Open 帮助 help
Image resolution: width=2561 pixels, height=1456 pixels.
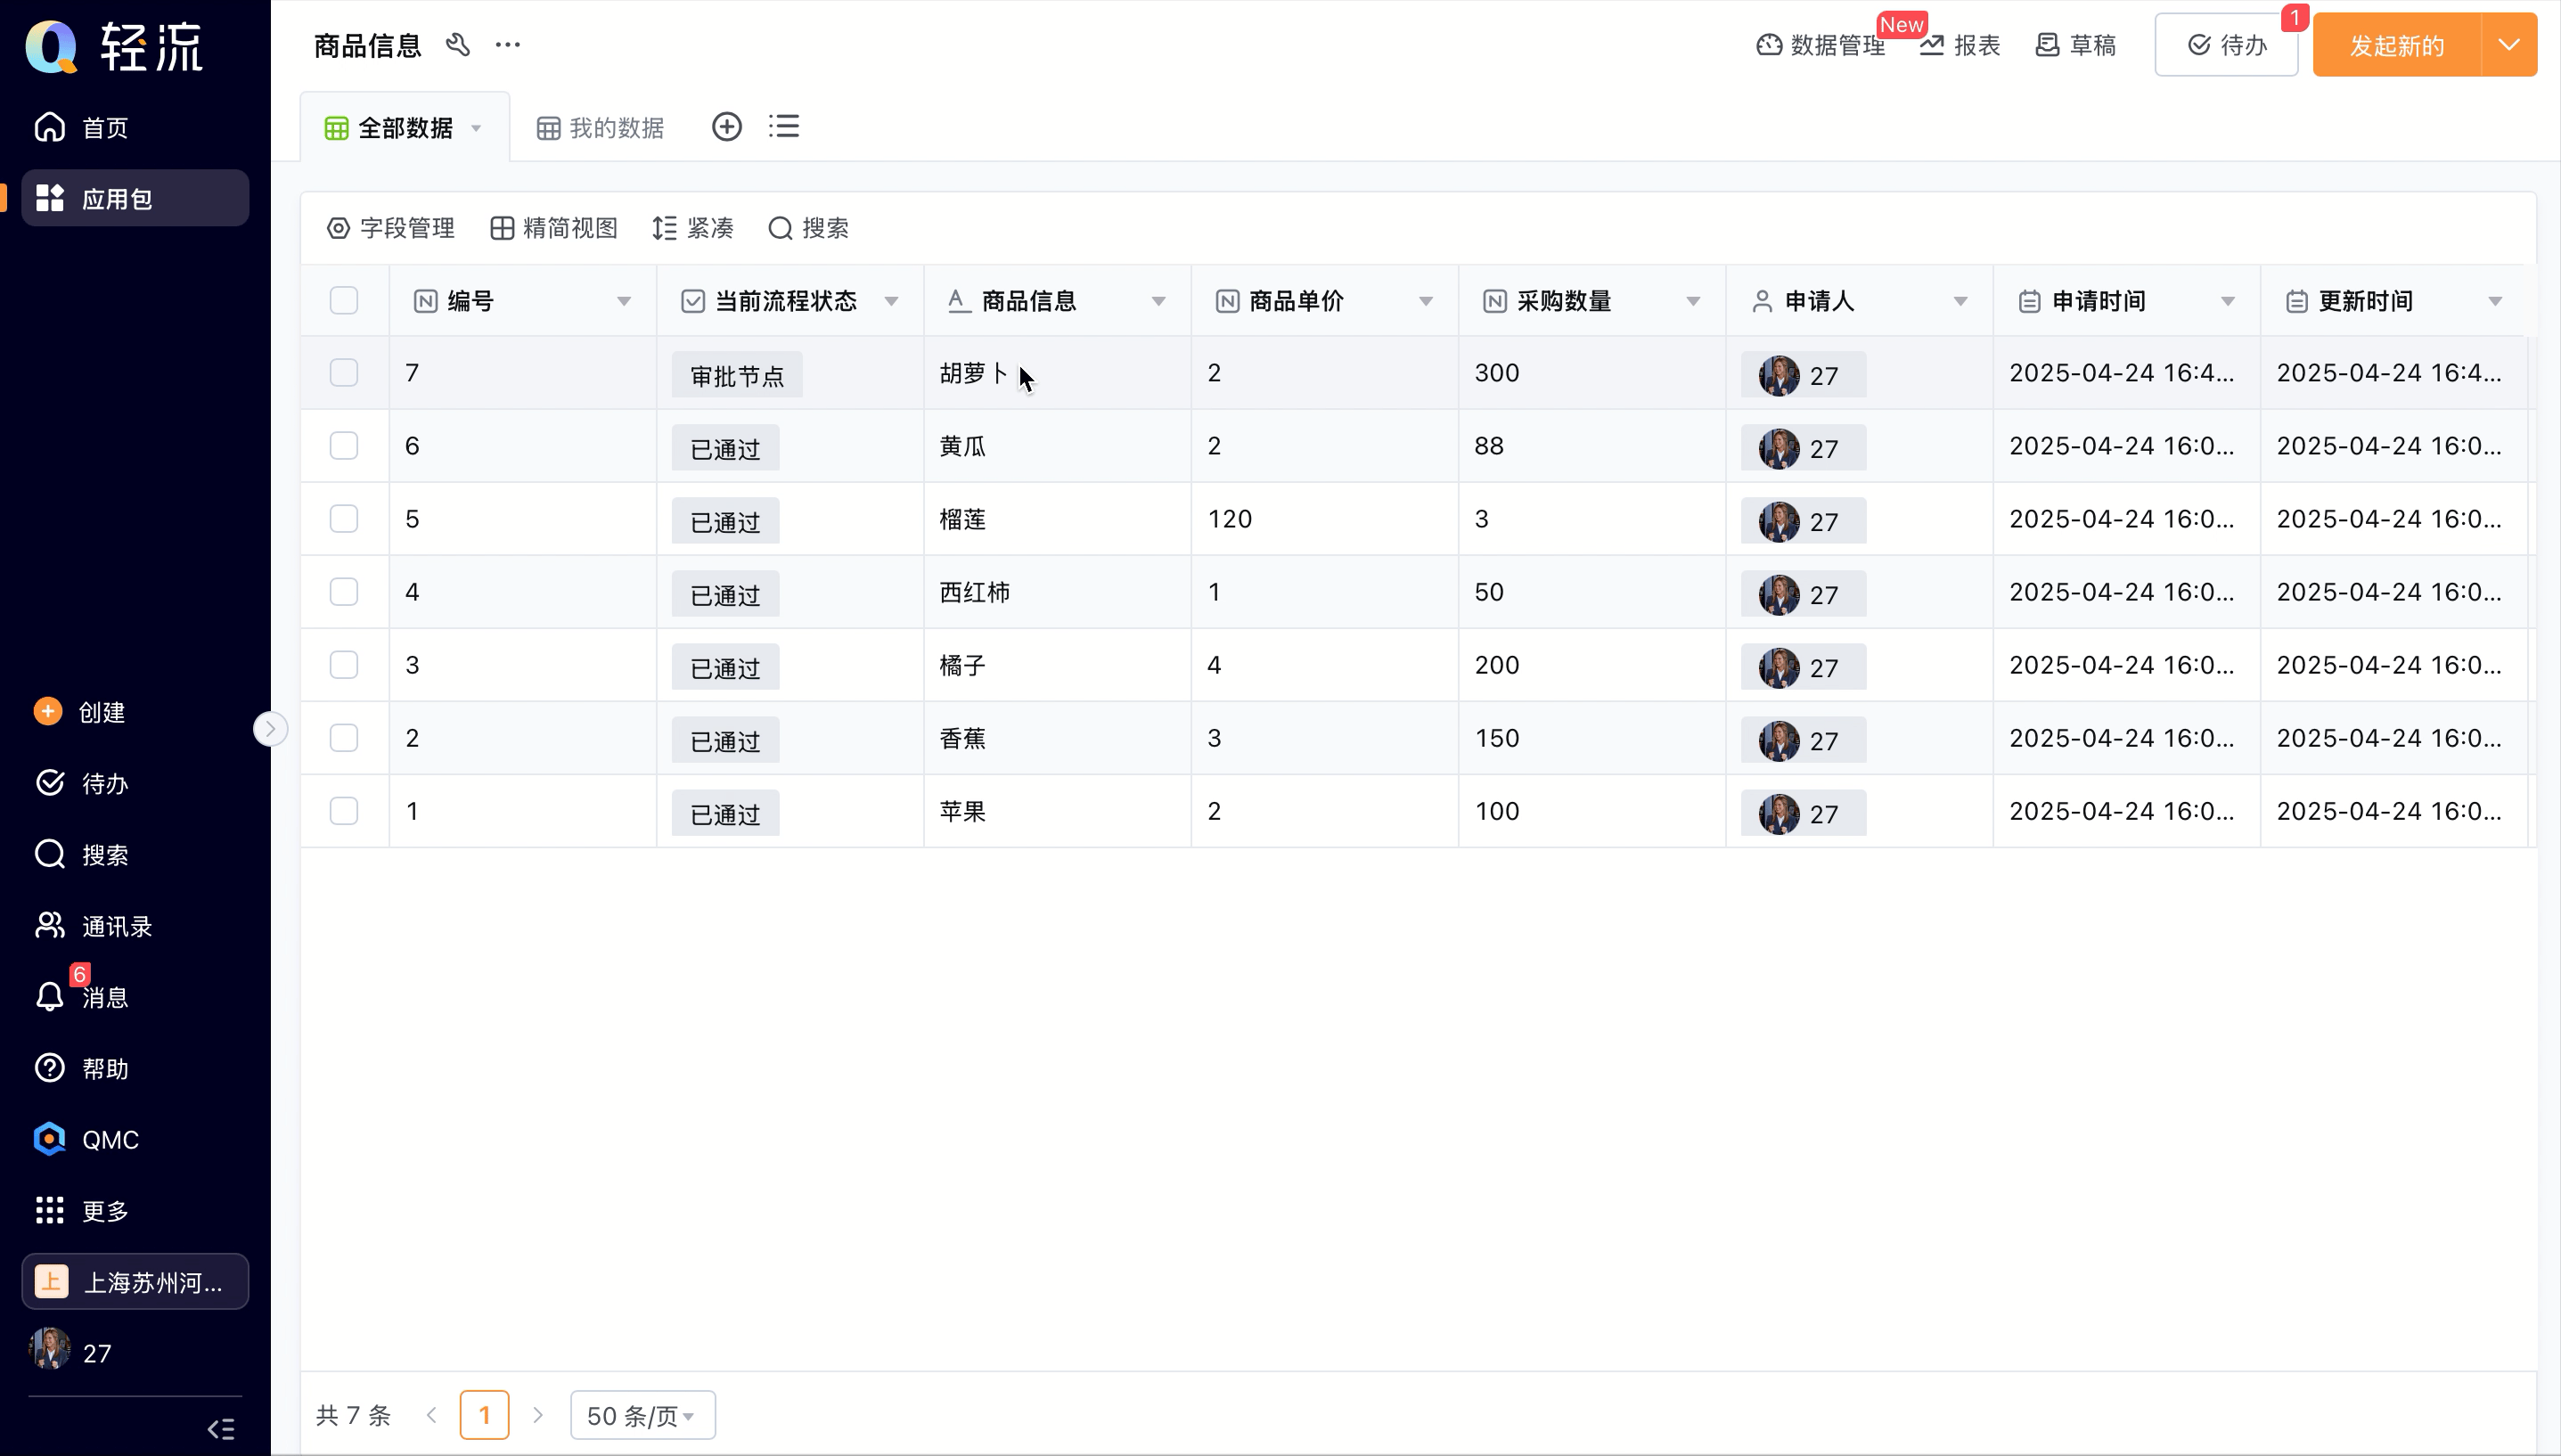coord(82,1068)
